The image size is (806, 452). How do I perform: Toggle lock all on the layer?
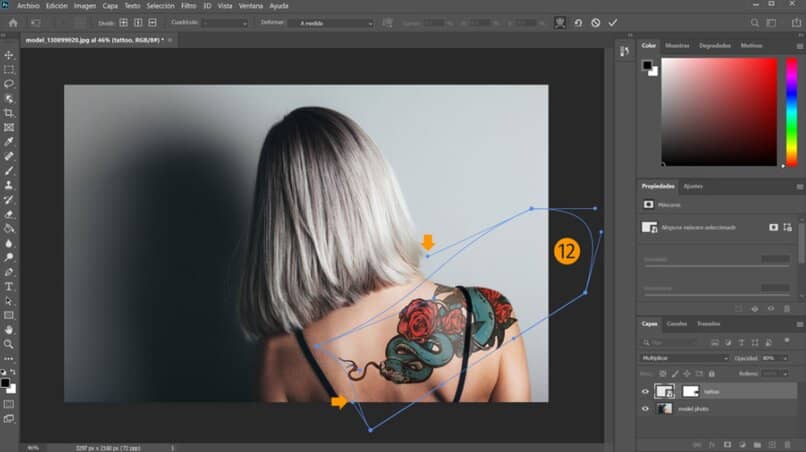[x=711, y=374]
